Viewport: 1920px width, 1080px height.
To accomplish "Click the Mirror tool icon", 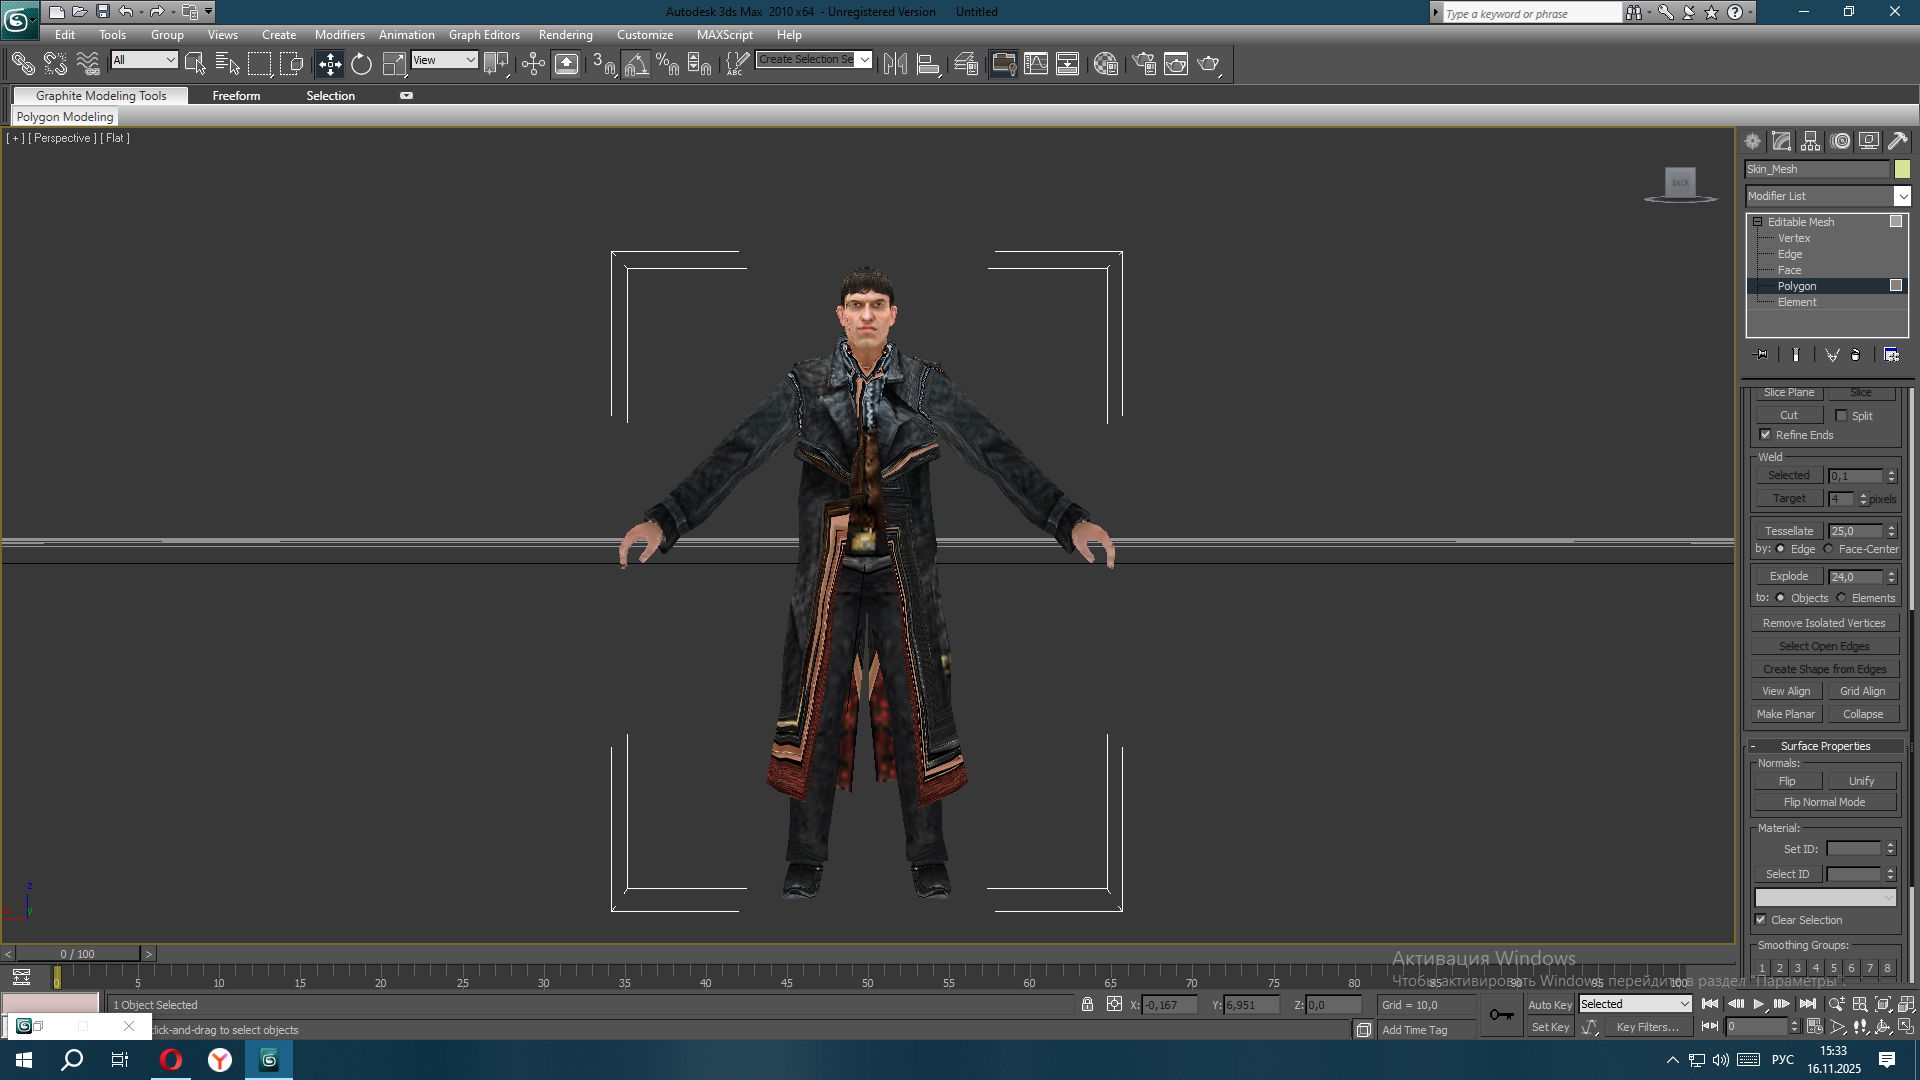I will click(895, 64).
